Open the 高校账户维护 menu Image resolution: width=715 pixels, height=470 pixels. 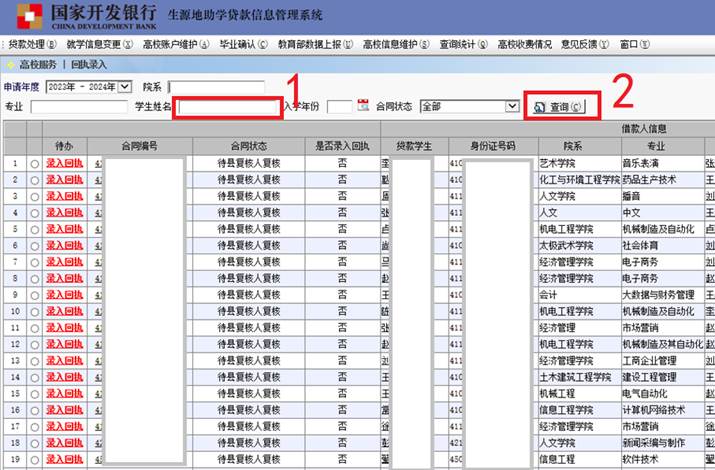point(176,45)
